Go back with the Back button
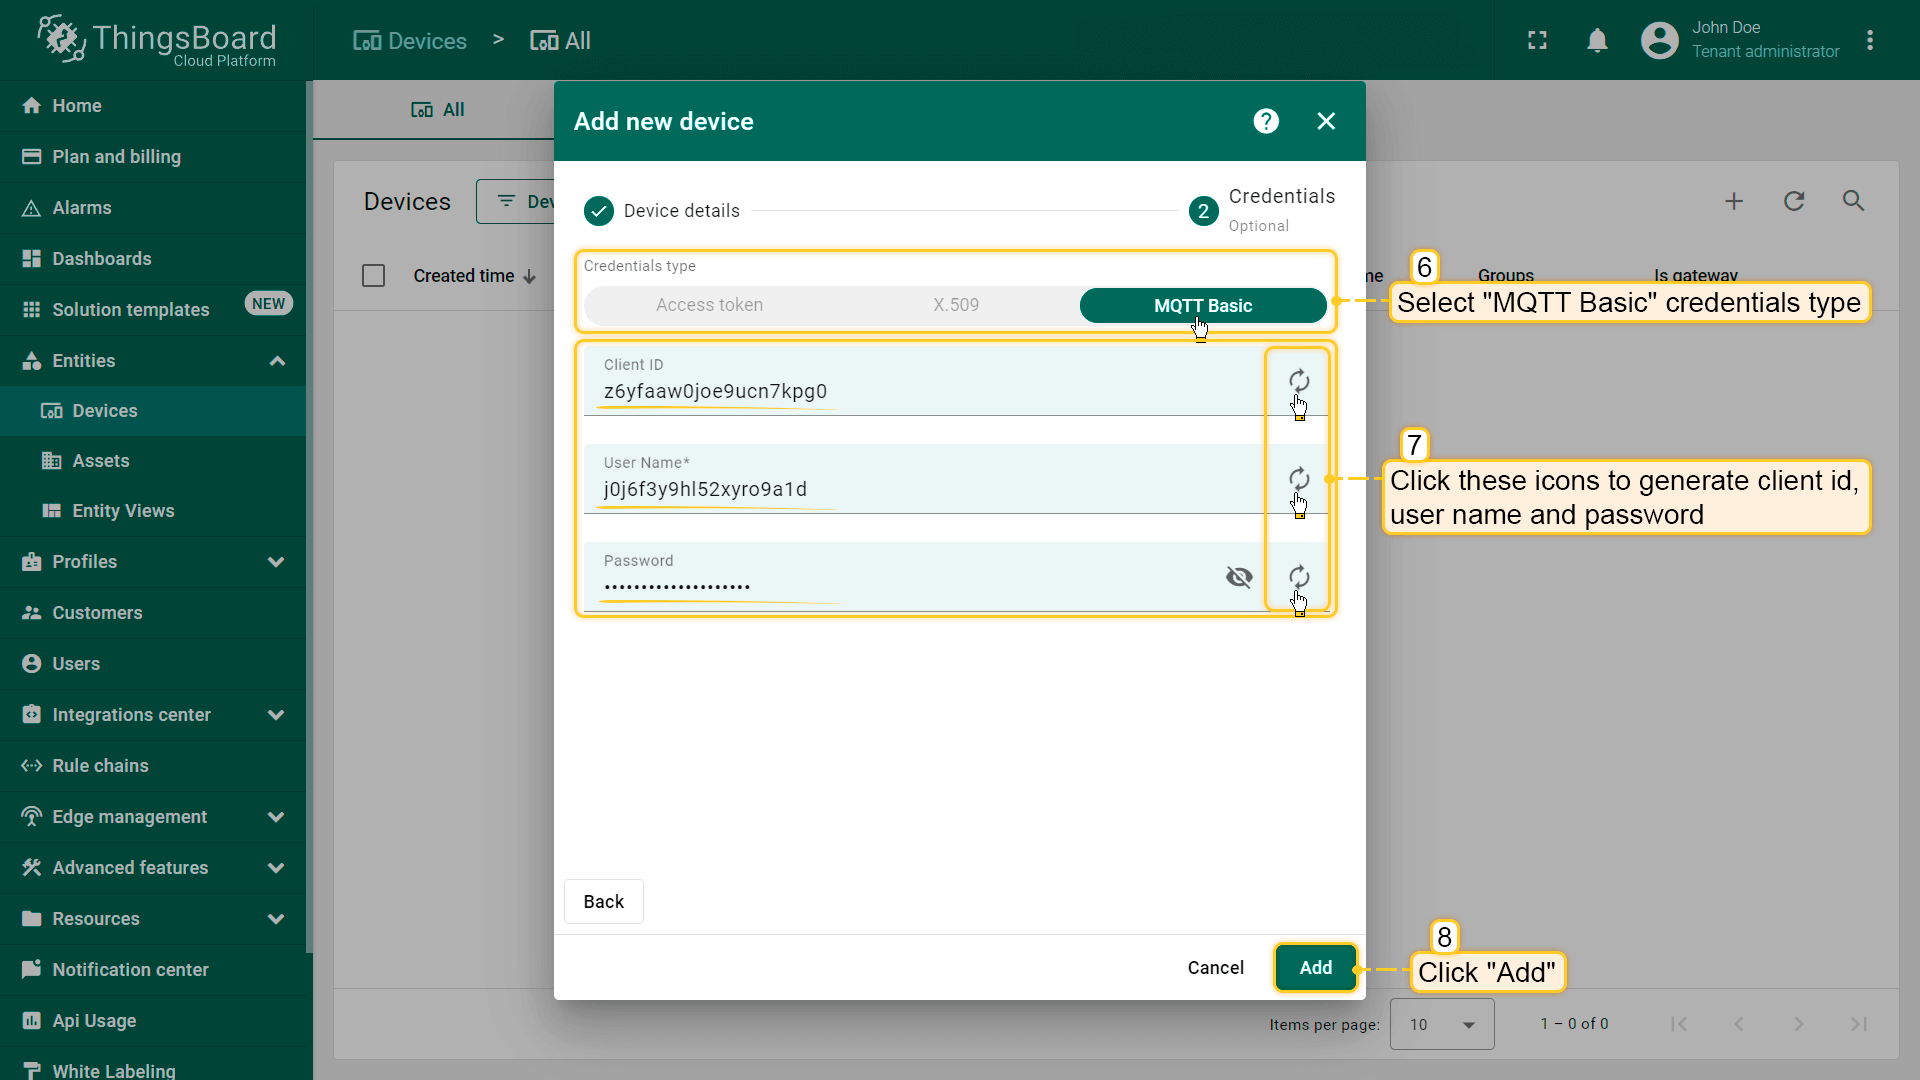Viewport: 1920px width, 1080px height. pos(603,902)
